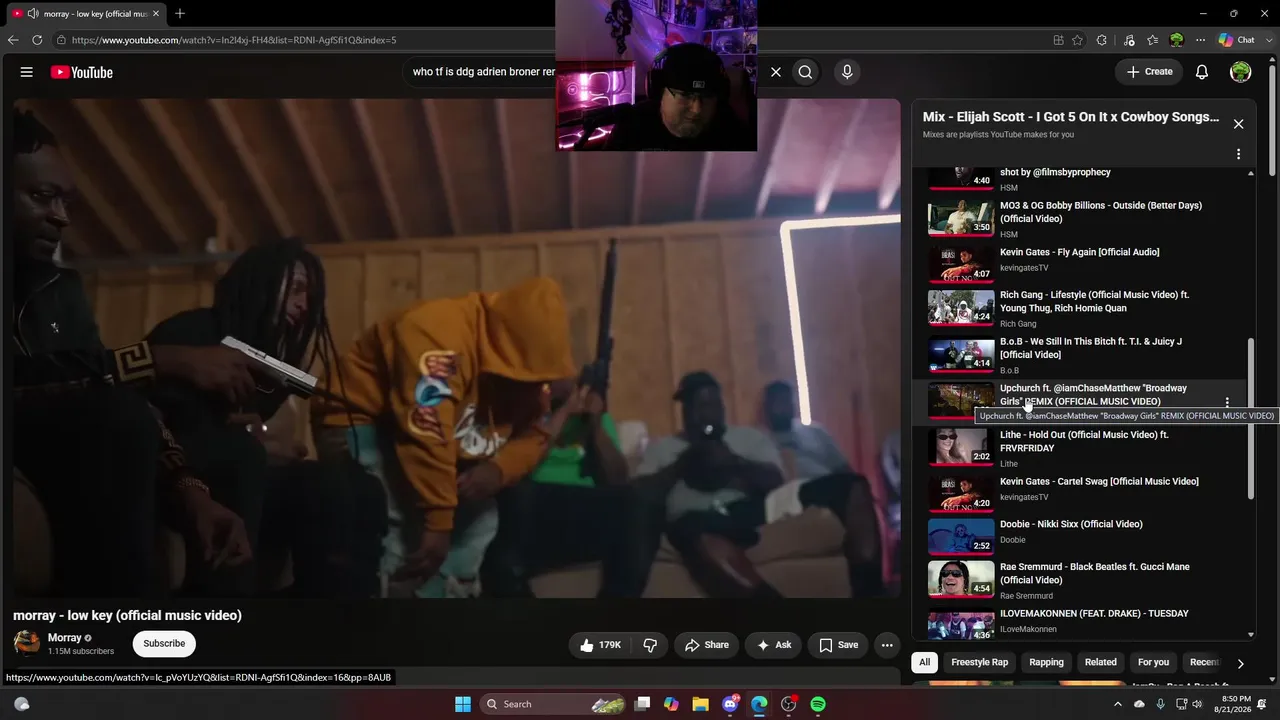Select the Related filter chip

(1101, 662)
